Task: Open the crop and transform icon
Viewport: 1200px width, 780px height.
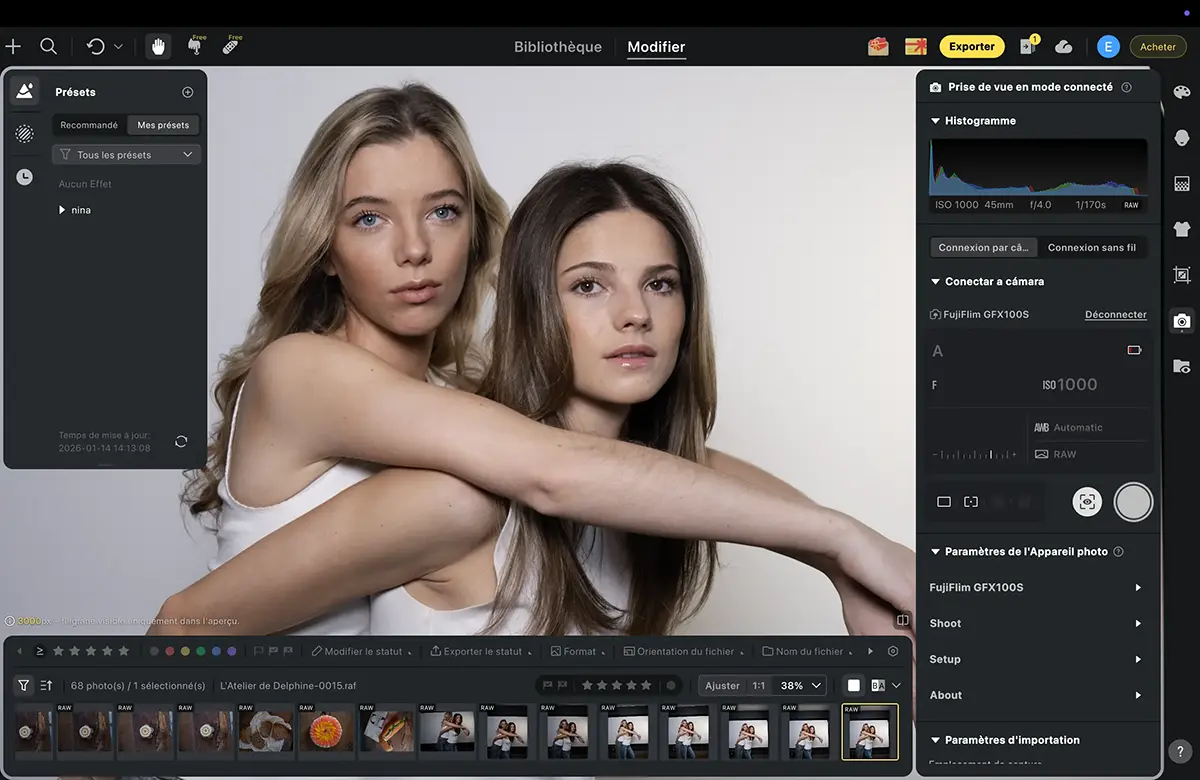Action: click(x=1182, y=275)
